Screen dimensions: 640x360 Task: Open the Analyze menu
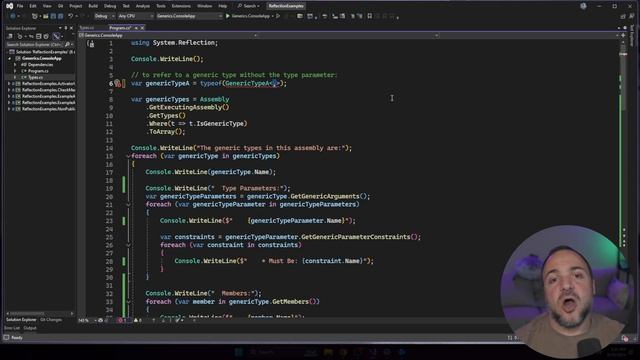click(x=143, y=6)
